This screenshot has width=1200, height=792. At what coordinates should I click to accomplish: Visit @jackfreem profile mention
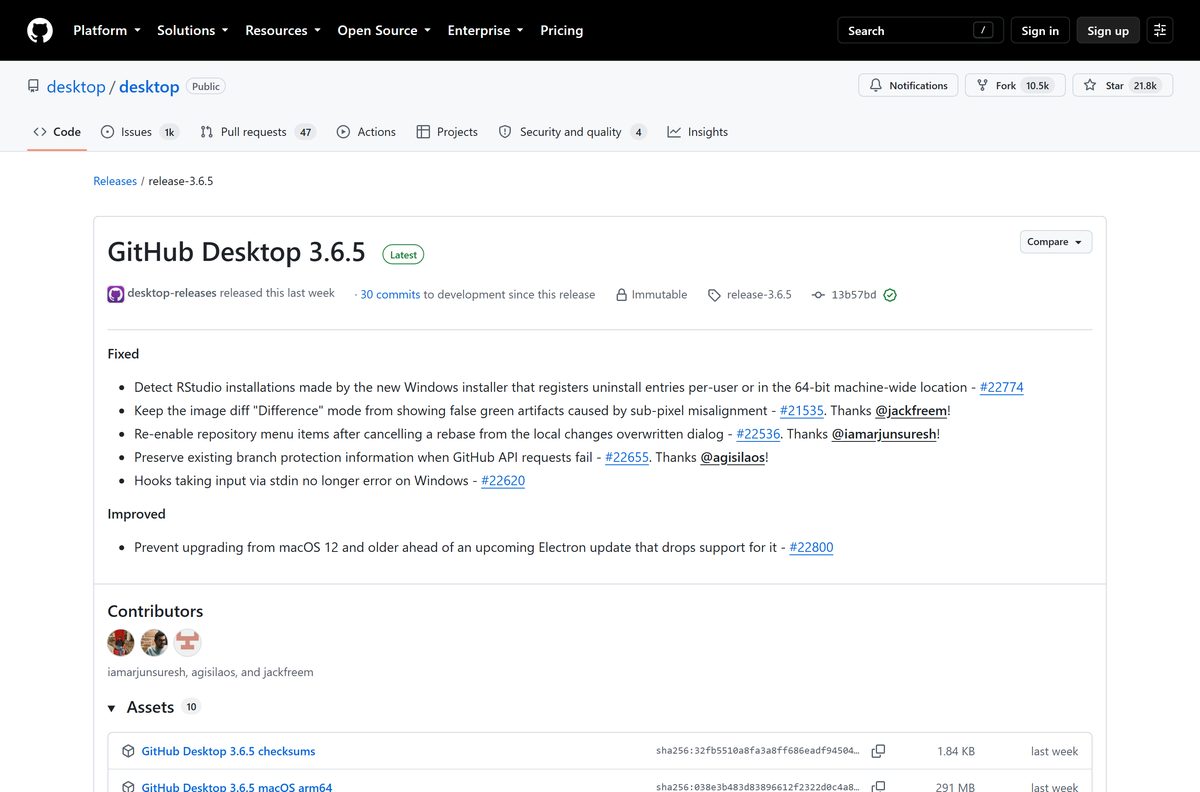911,410
